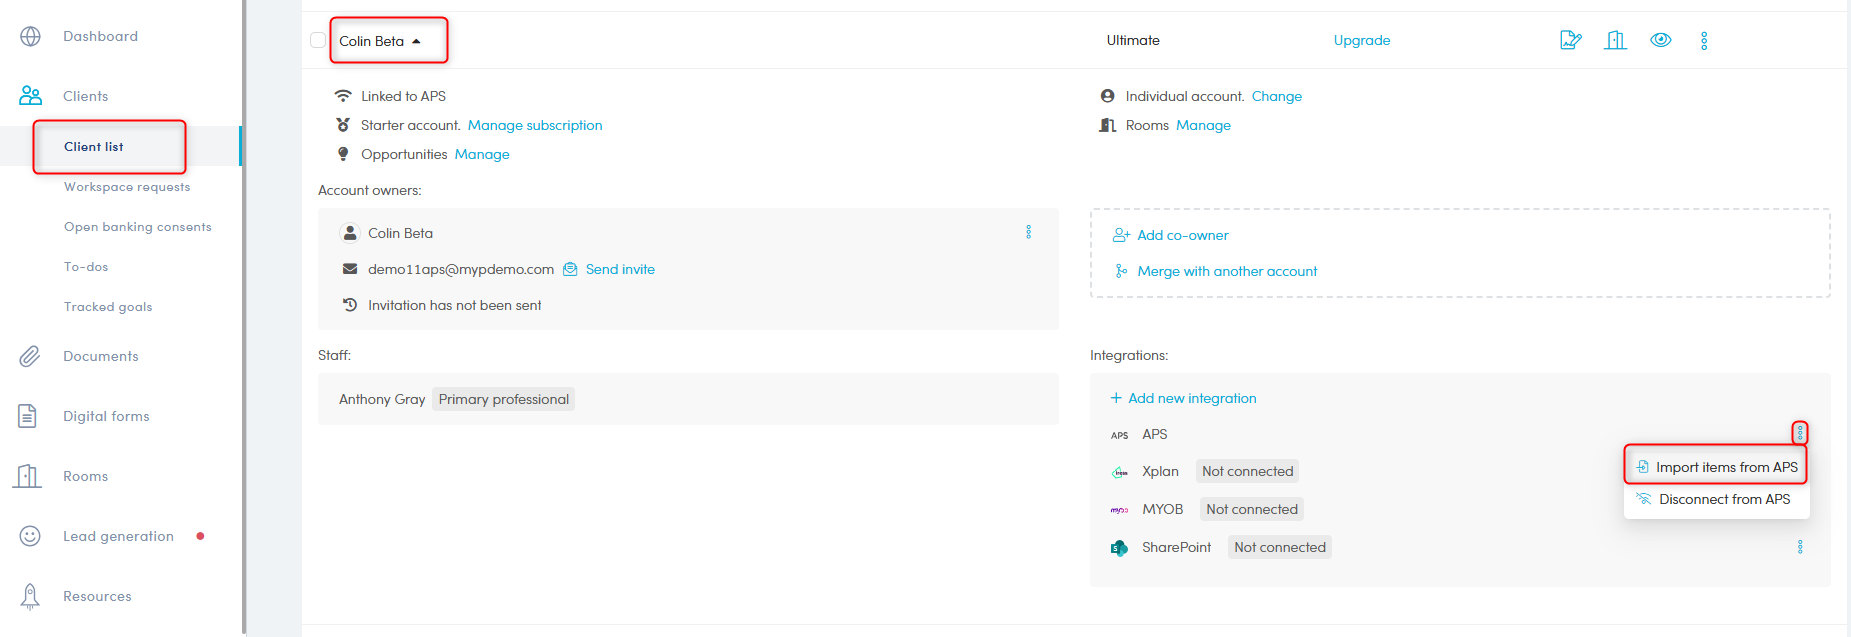Viewport: 1851px width, 637px height.
Task: Open Lead generation in sidebar
Action: click(118, 536)
